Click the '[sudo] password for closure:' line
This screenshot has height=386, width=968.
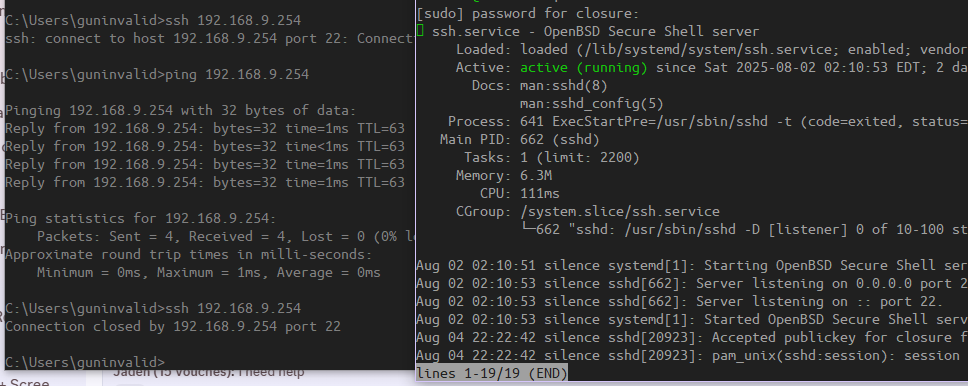click(528, 14)
